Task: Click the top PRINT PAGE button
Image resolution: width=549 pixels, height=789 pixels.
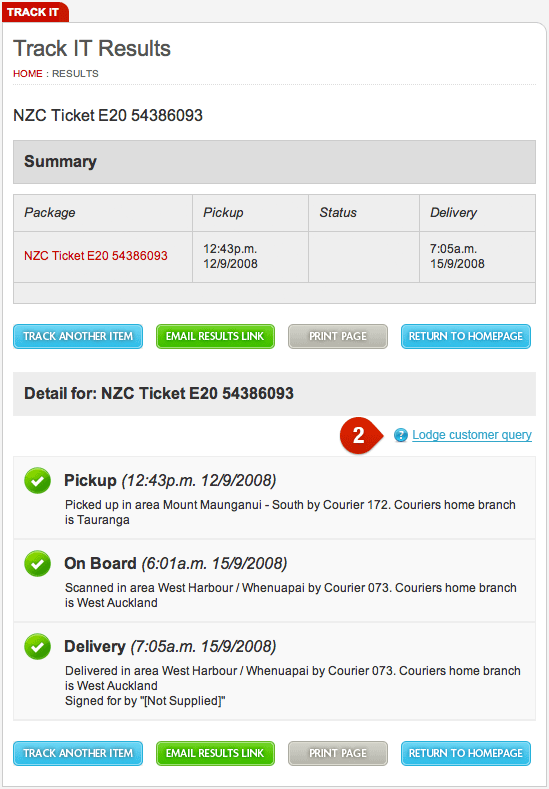Action: (x=338, y=337)
